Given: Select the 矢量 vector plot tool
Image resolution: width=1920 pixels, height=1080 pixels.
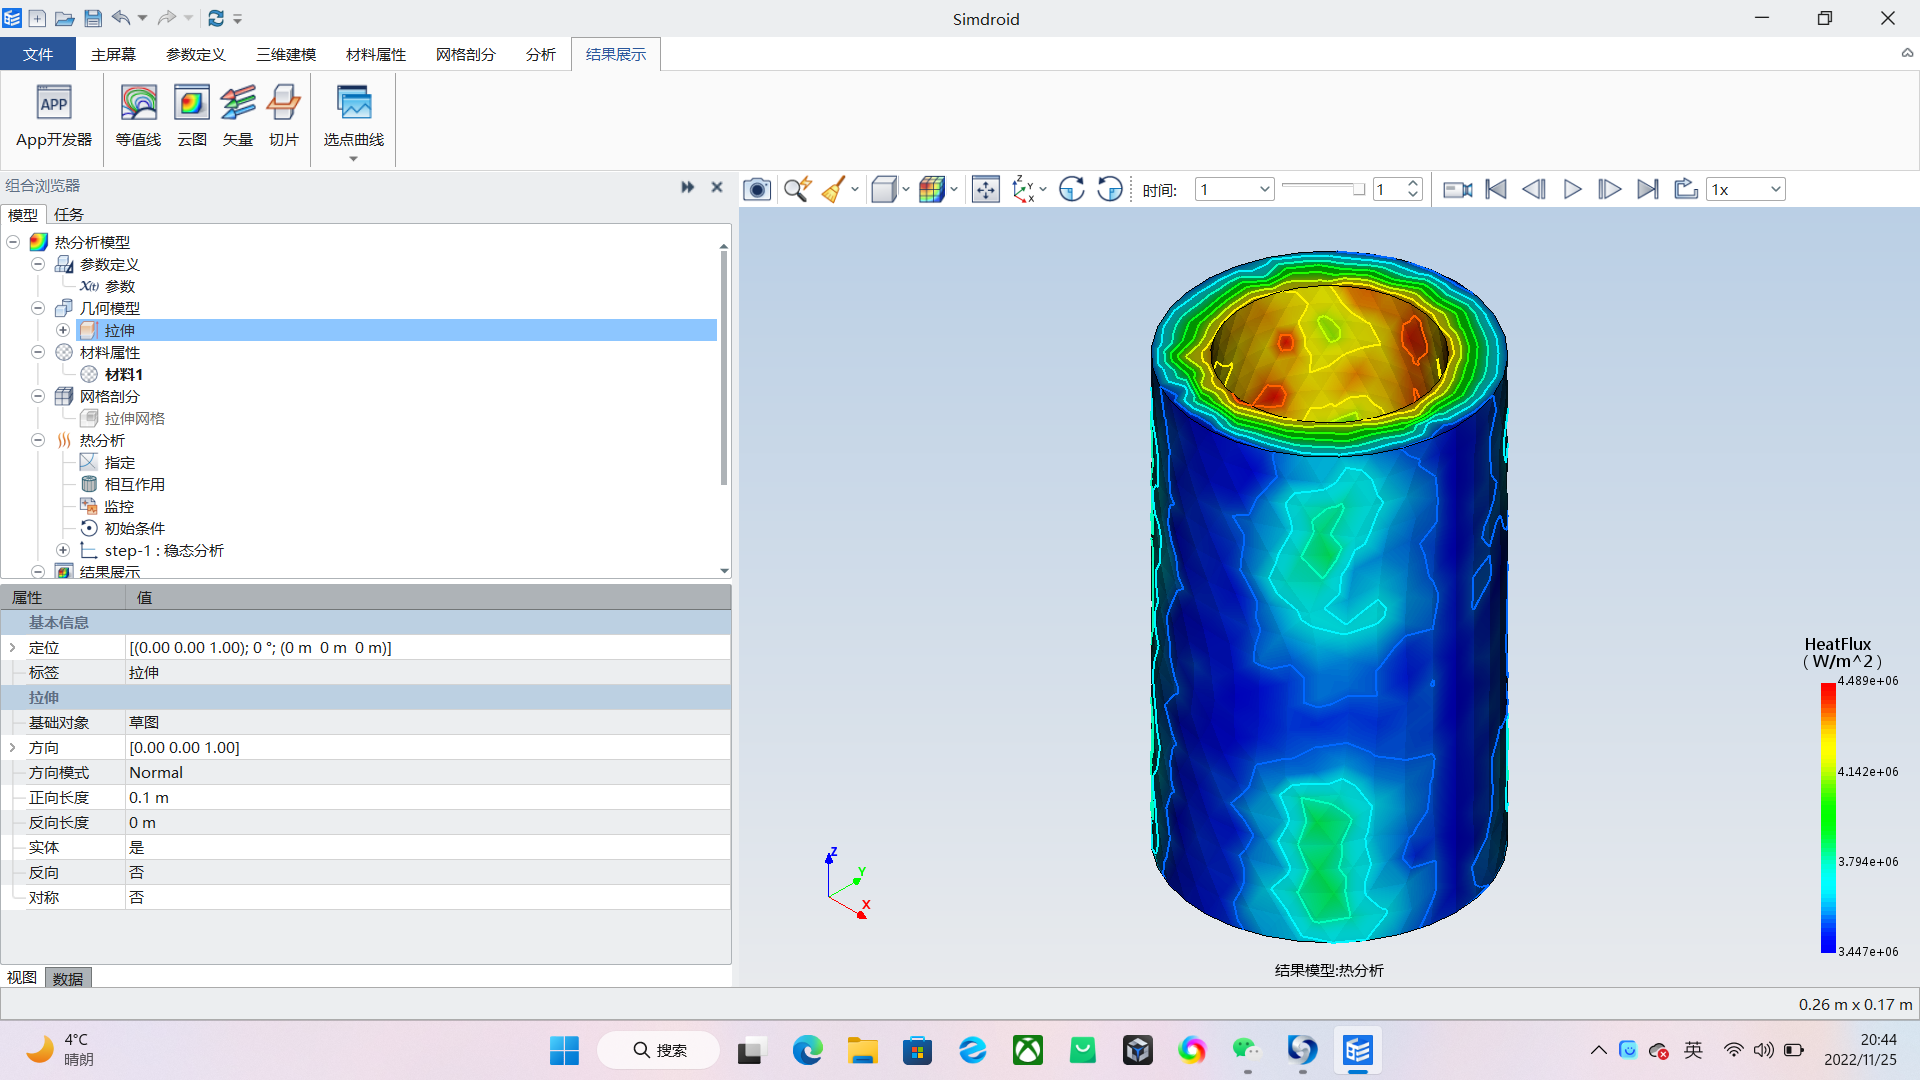Looking at the screenshot, I should (238, 116).
